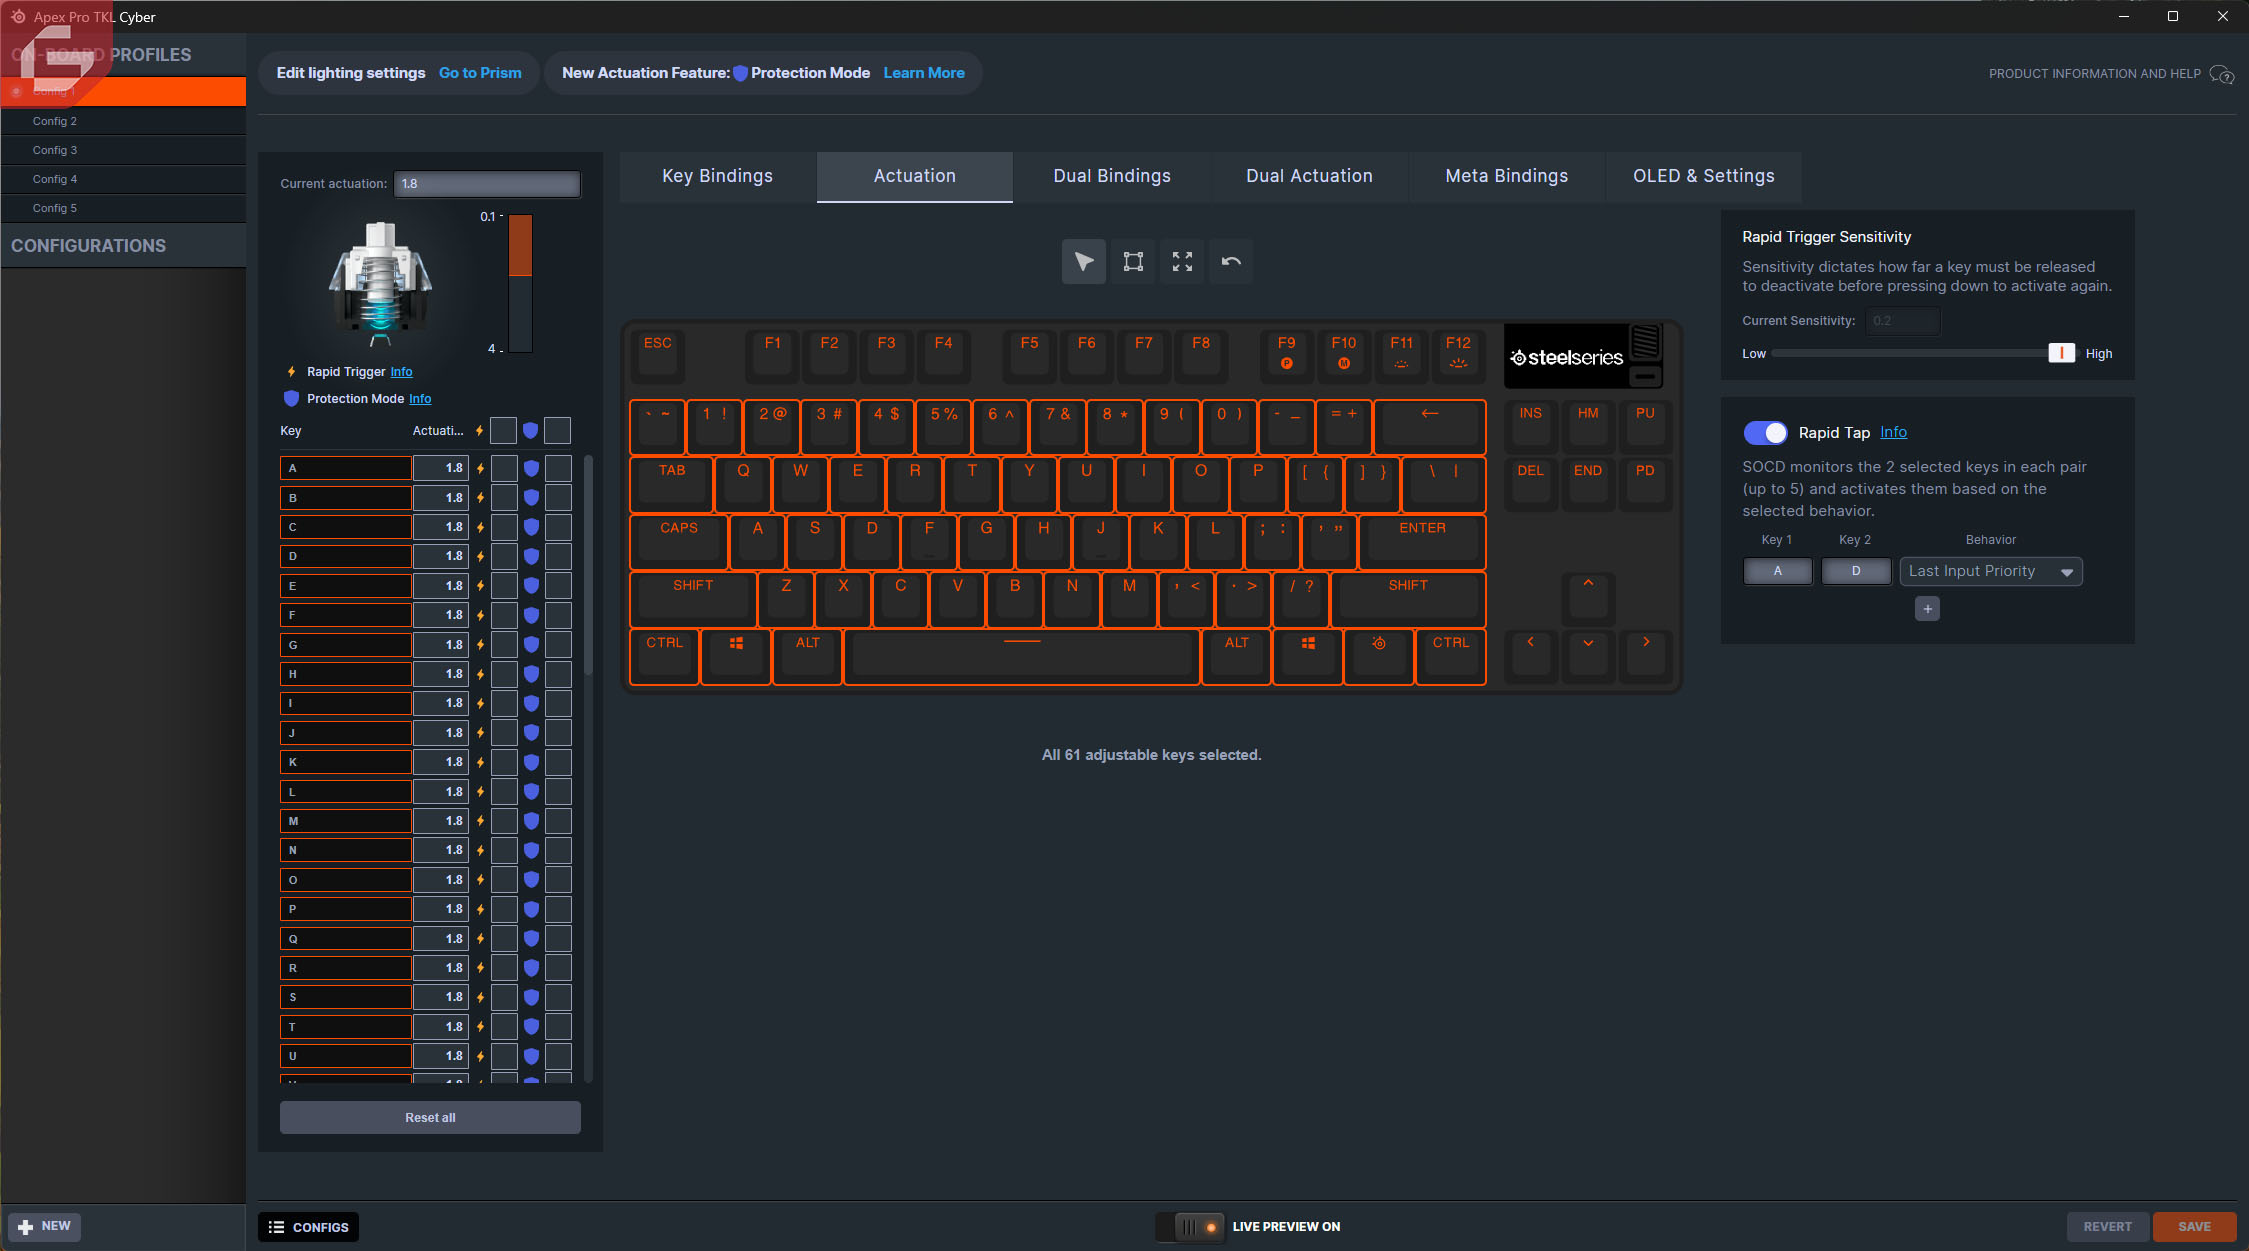The width and height of the screenshot is (2249, 1251).
Task: Toggle the Rapid Tap switch off
Action: pos(1765,433)
